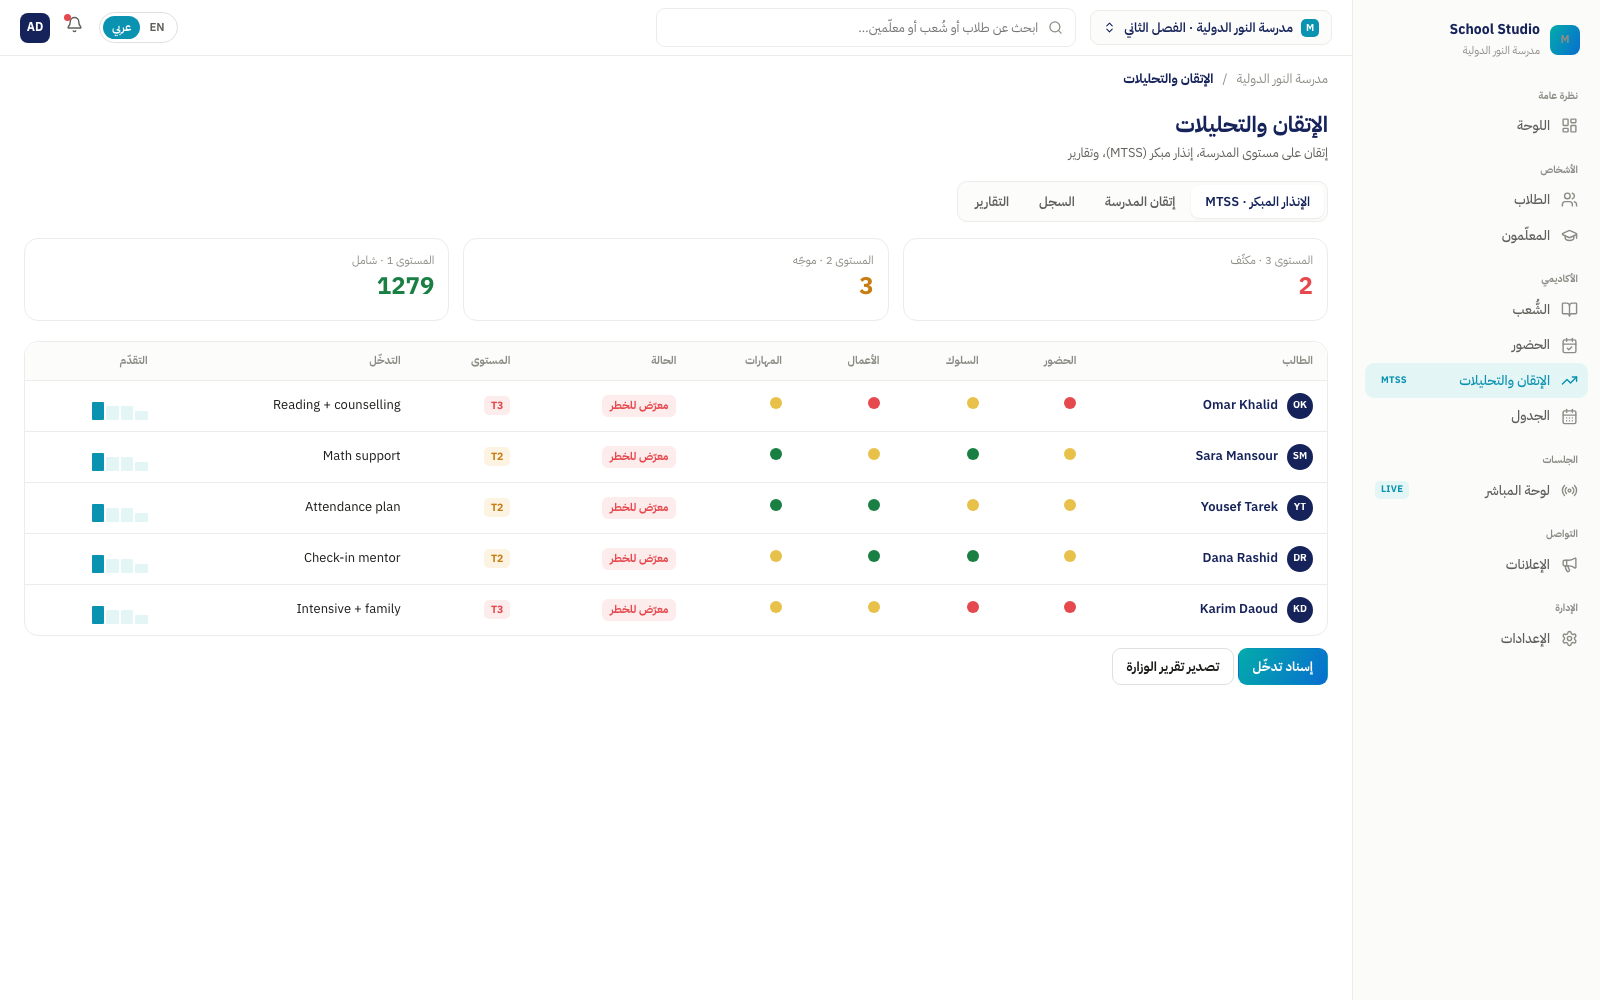Viewport: 1600px width, 1000px height.
Task: Open الإعلانات sidebar link
Action: pos(1476,565)
